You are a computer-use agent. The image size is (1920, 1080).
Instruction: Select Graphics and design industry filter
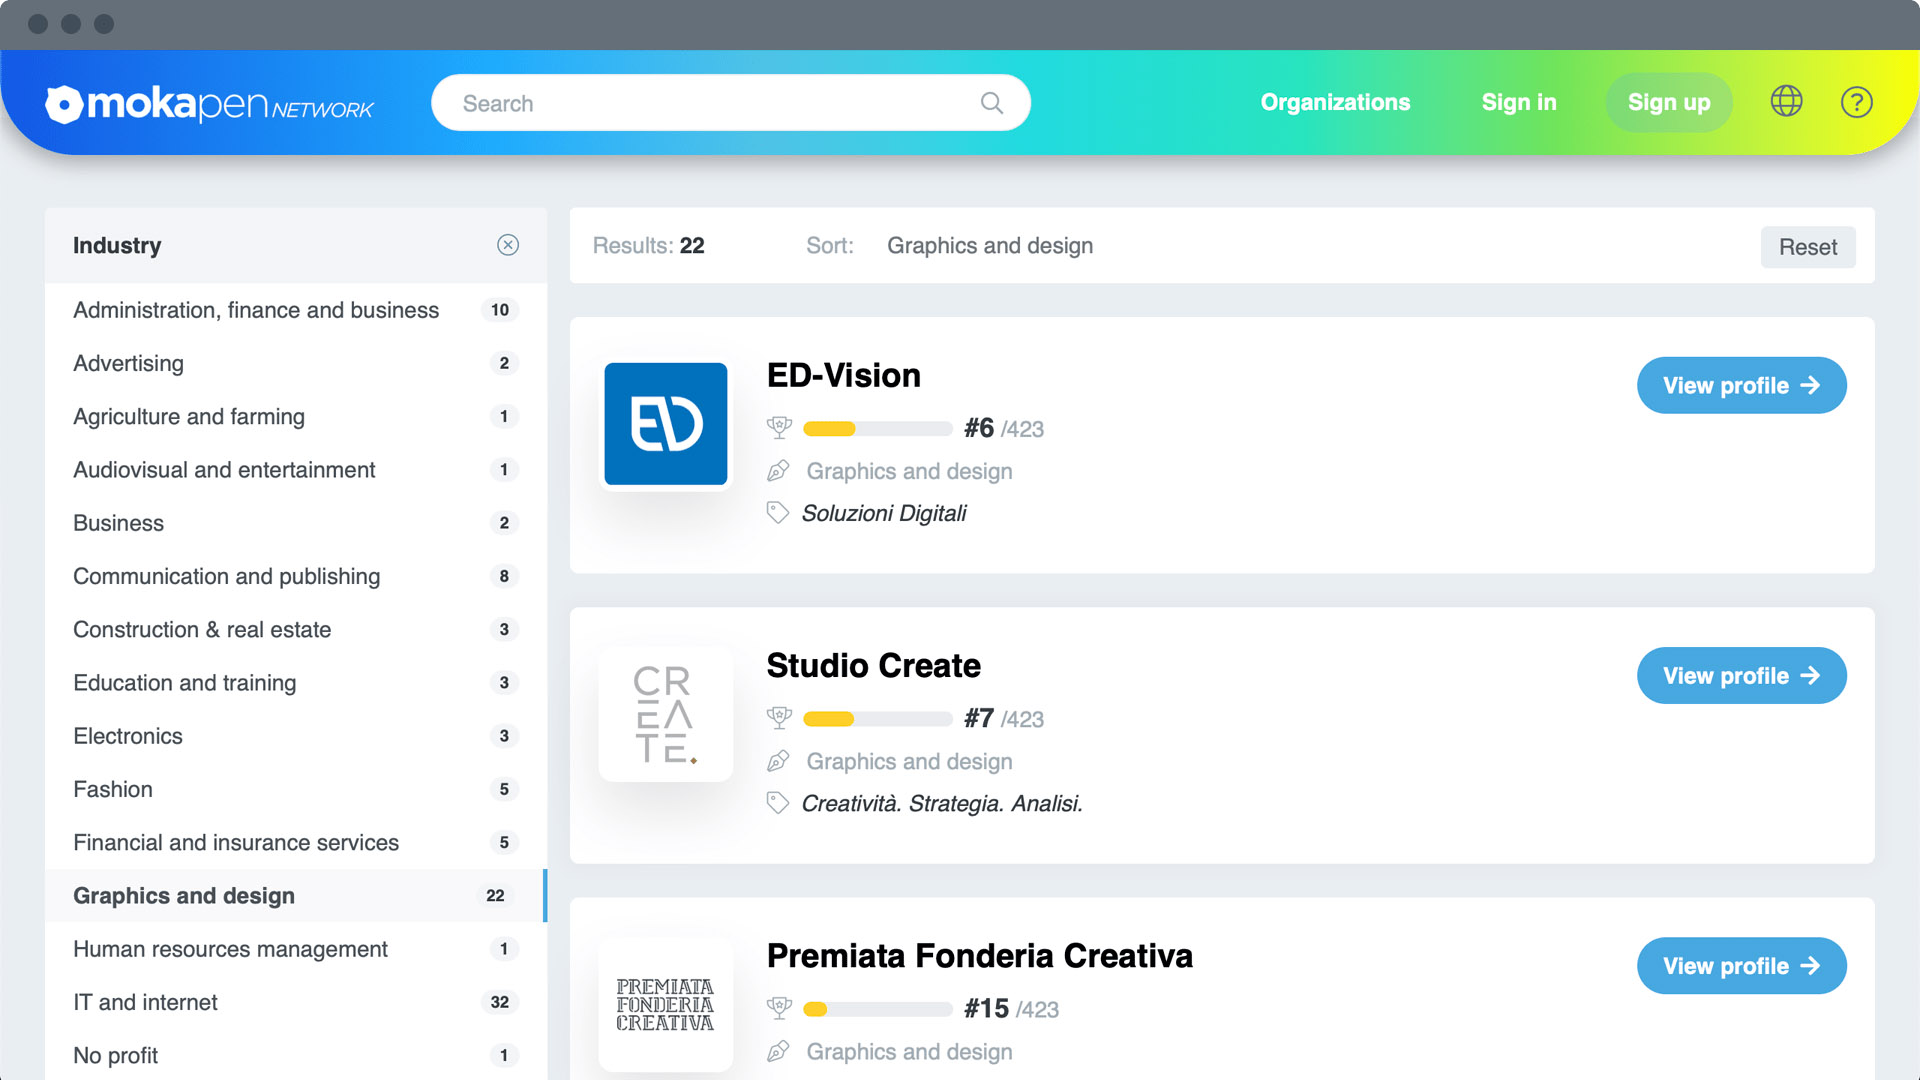[x=183, y=895]
